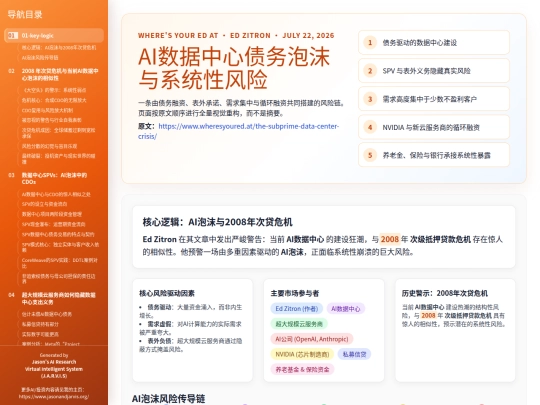Open 被忽视的警告与行业自我表彰 entry

tap(52, 120)
